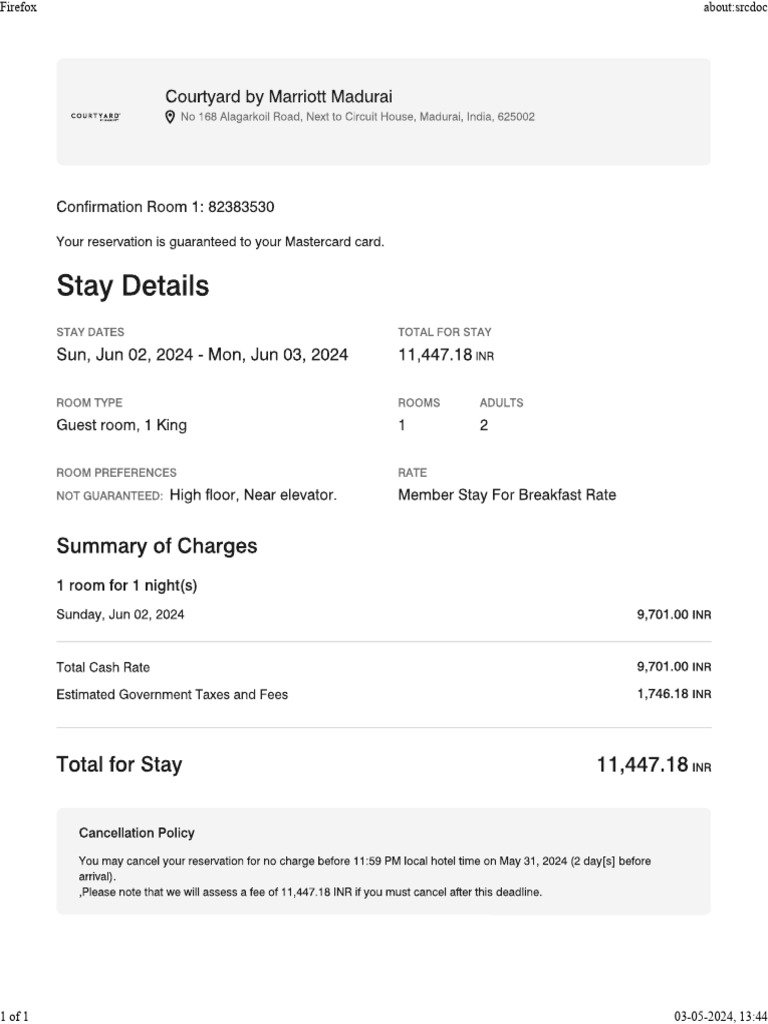Click the Total Cash Rate line
The height and width of the screenshot is (1024, 768).
tap(103, 667)
